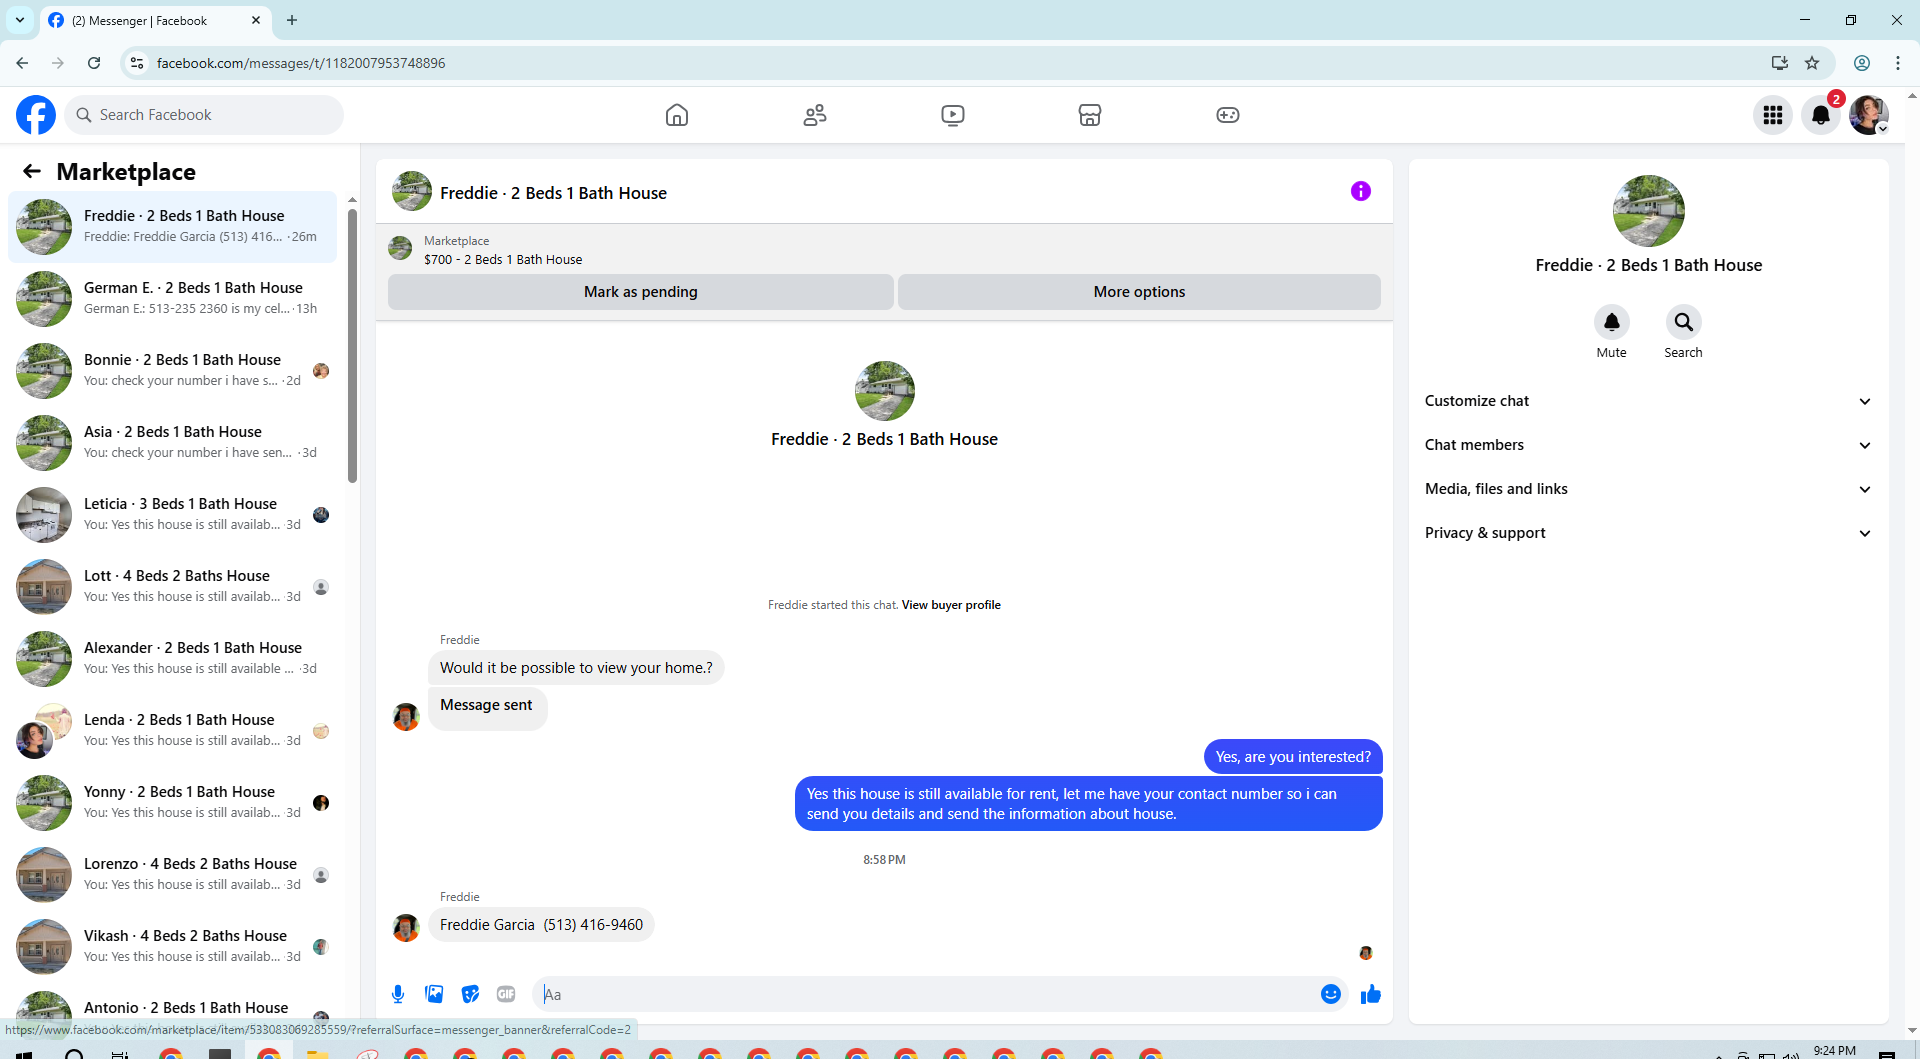
Task: Install app icon in address bar
Action: pos(1780,63)
